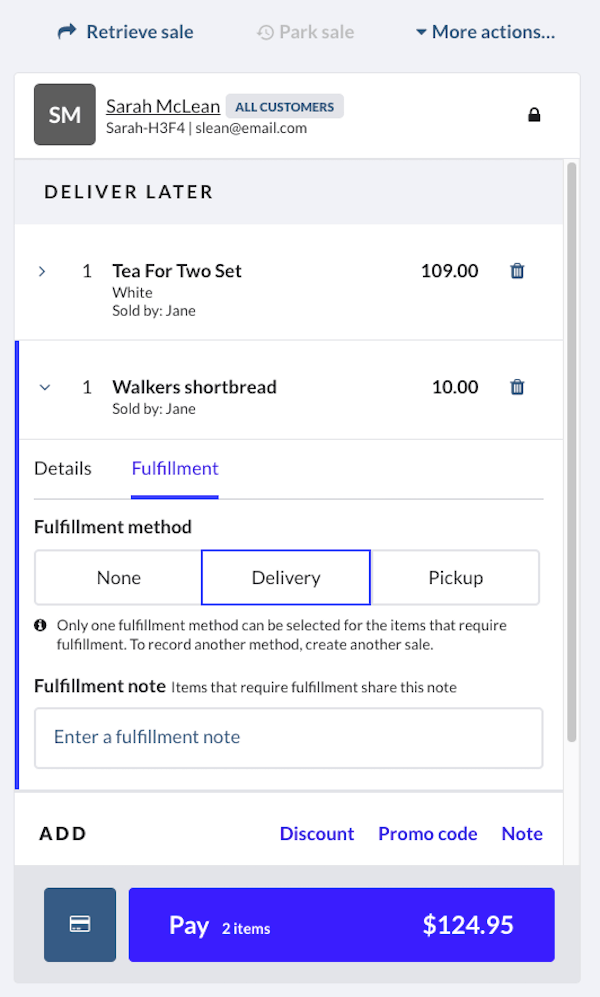
Task: Open the card payment icon button
Action: tap(80, 925)
